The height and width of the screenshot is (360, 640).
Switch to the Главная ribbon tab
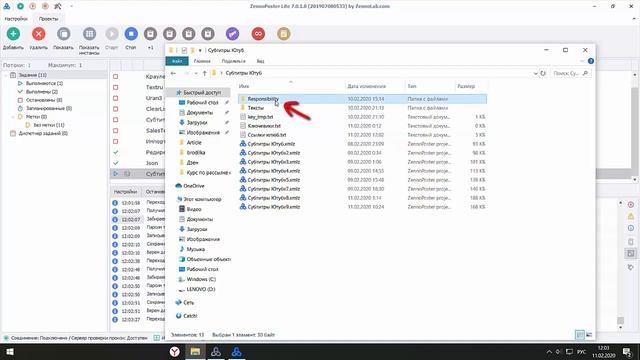(202, 61)
